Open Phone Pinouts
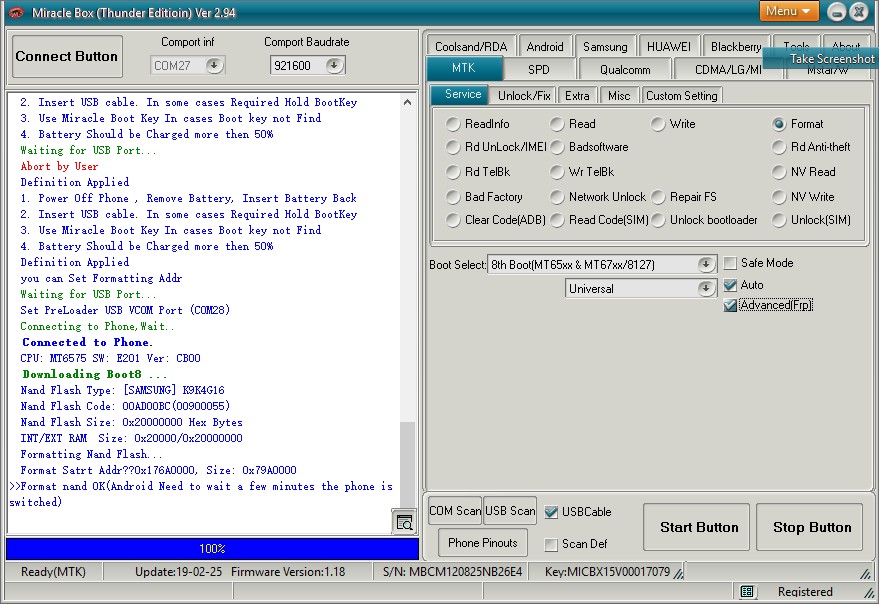Image resolution: width=879 pixels, height=604 pixels. [x=483, y=543]
